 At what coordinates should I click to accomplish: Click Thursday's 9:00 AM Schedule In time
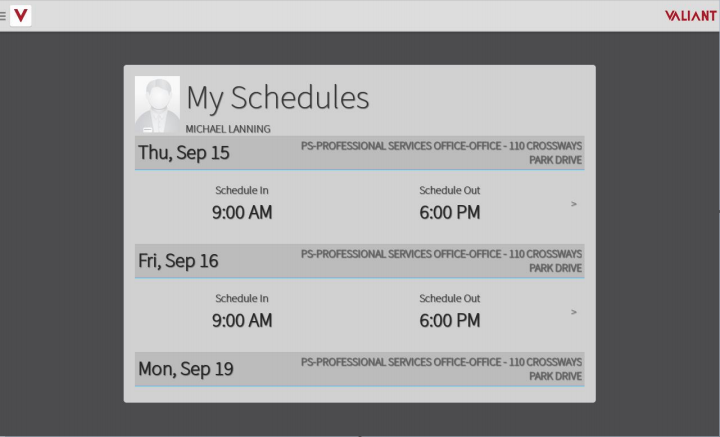(x=242, y=213)
